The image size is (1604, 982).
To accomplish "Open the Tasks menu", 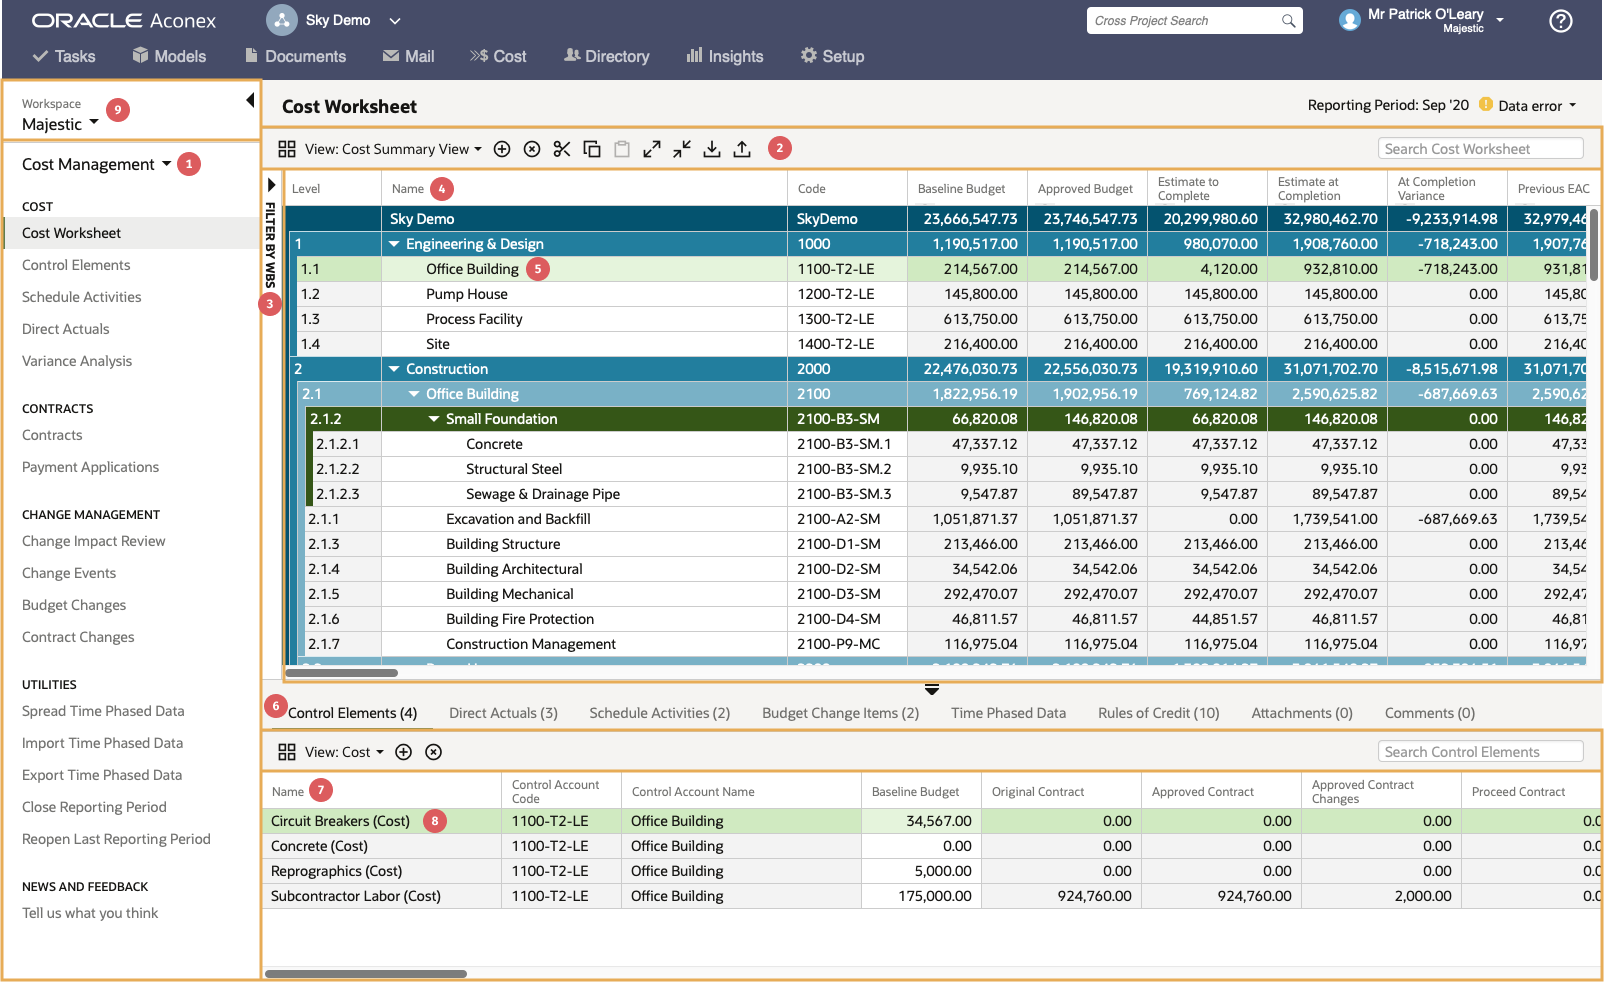I will 64,56.
